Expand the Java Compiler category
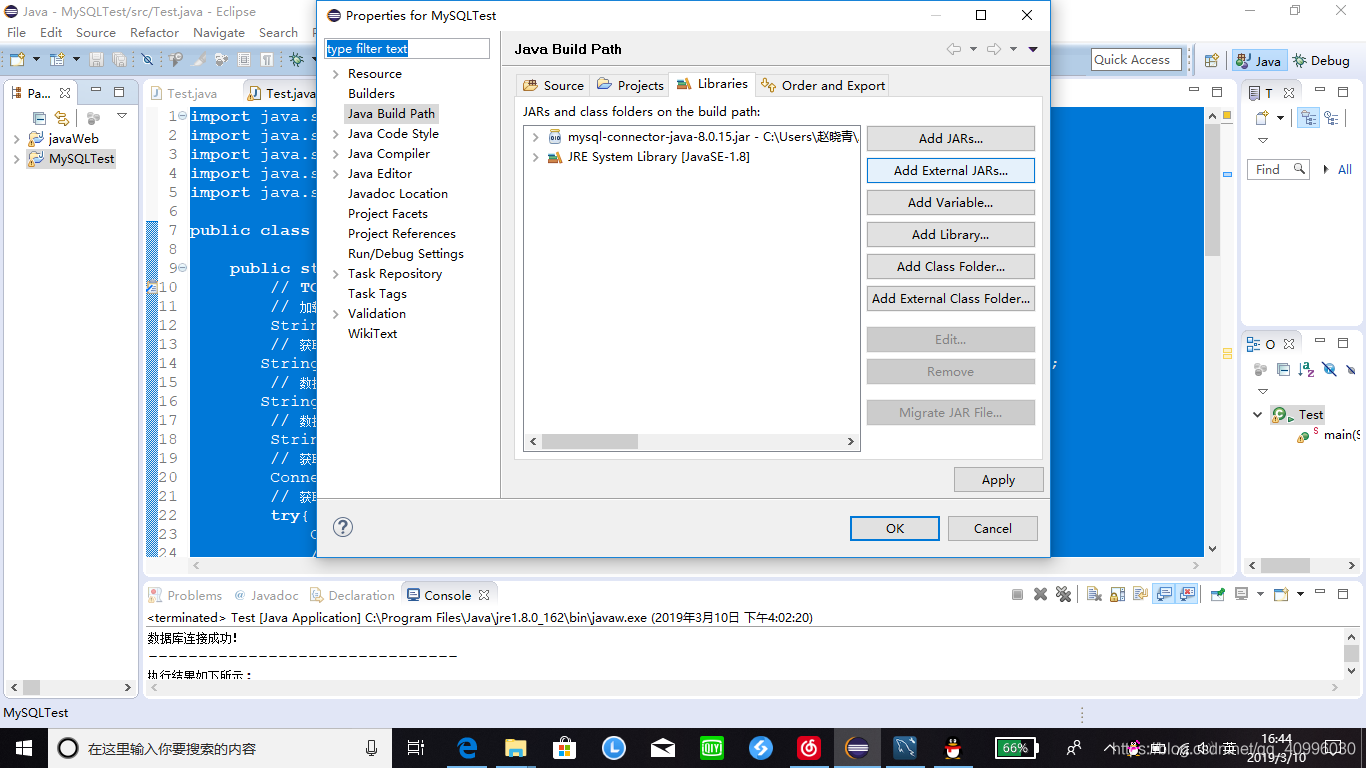Screen dimensions: 1366x768 tap(335, 154)
